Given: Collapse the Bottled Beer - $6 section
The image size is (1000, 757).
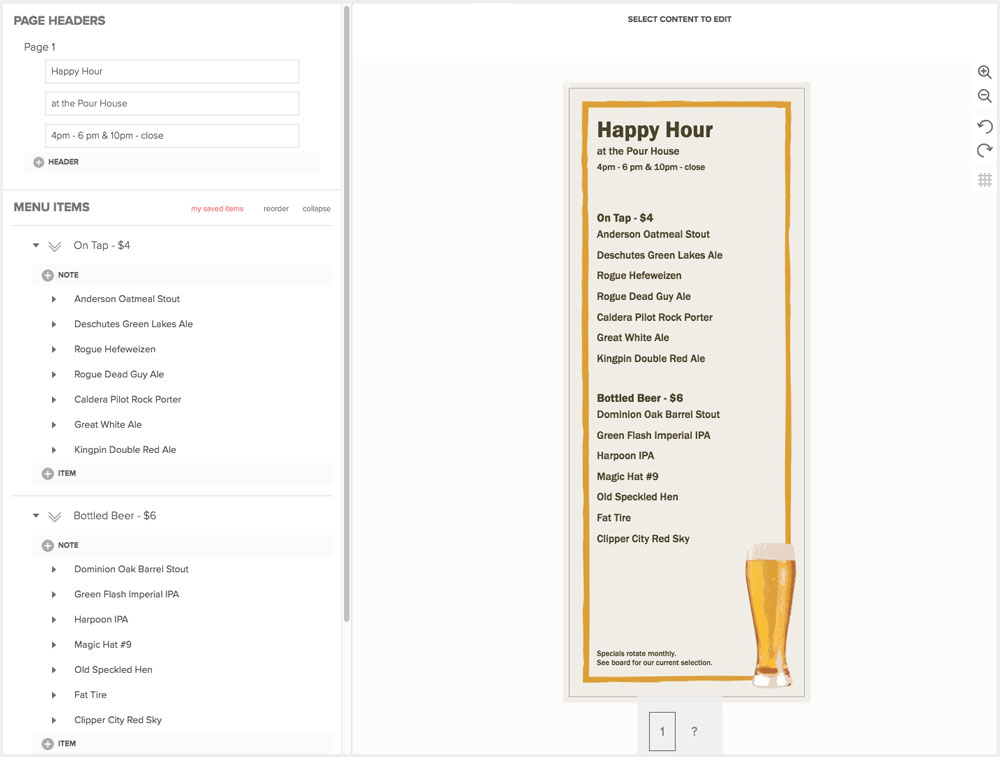Looking at the screenshot, I should point(36,516).
